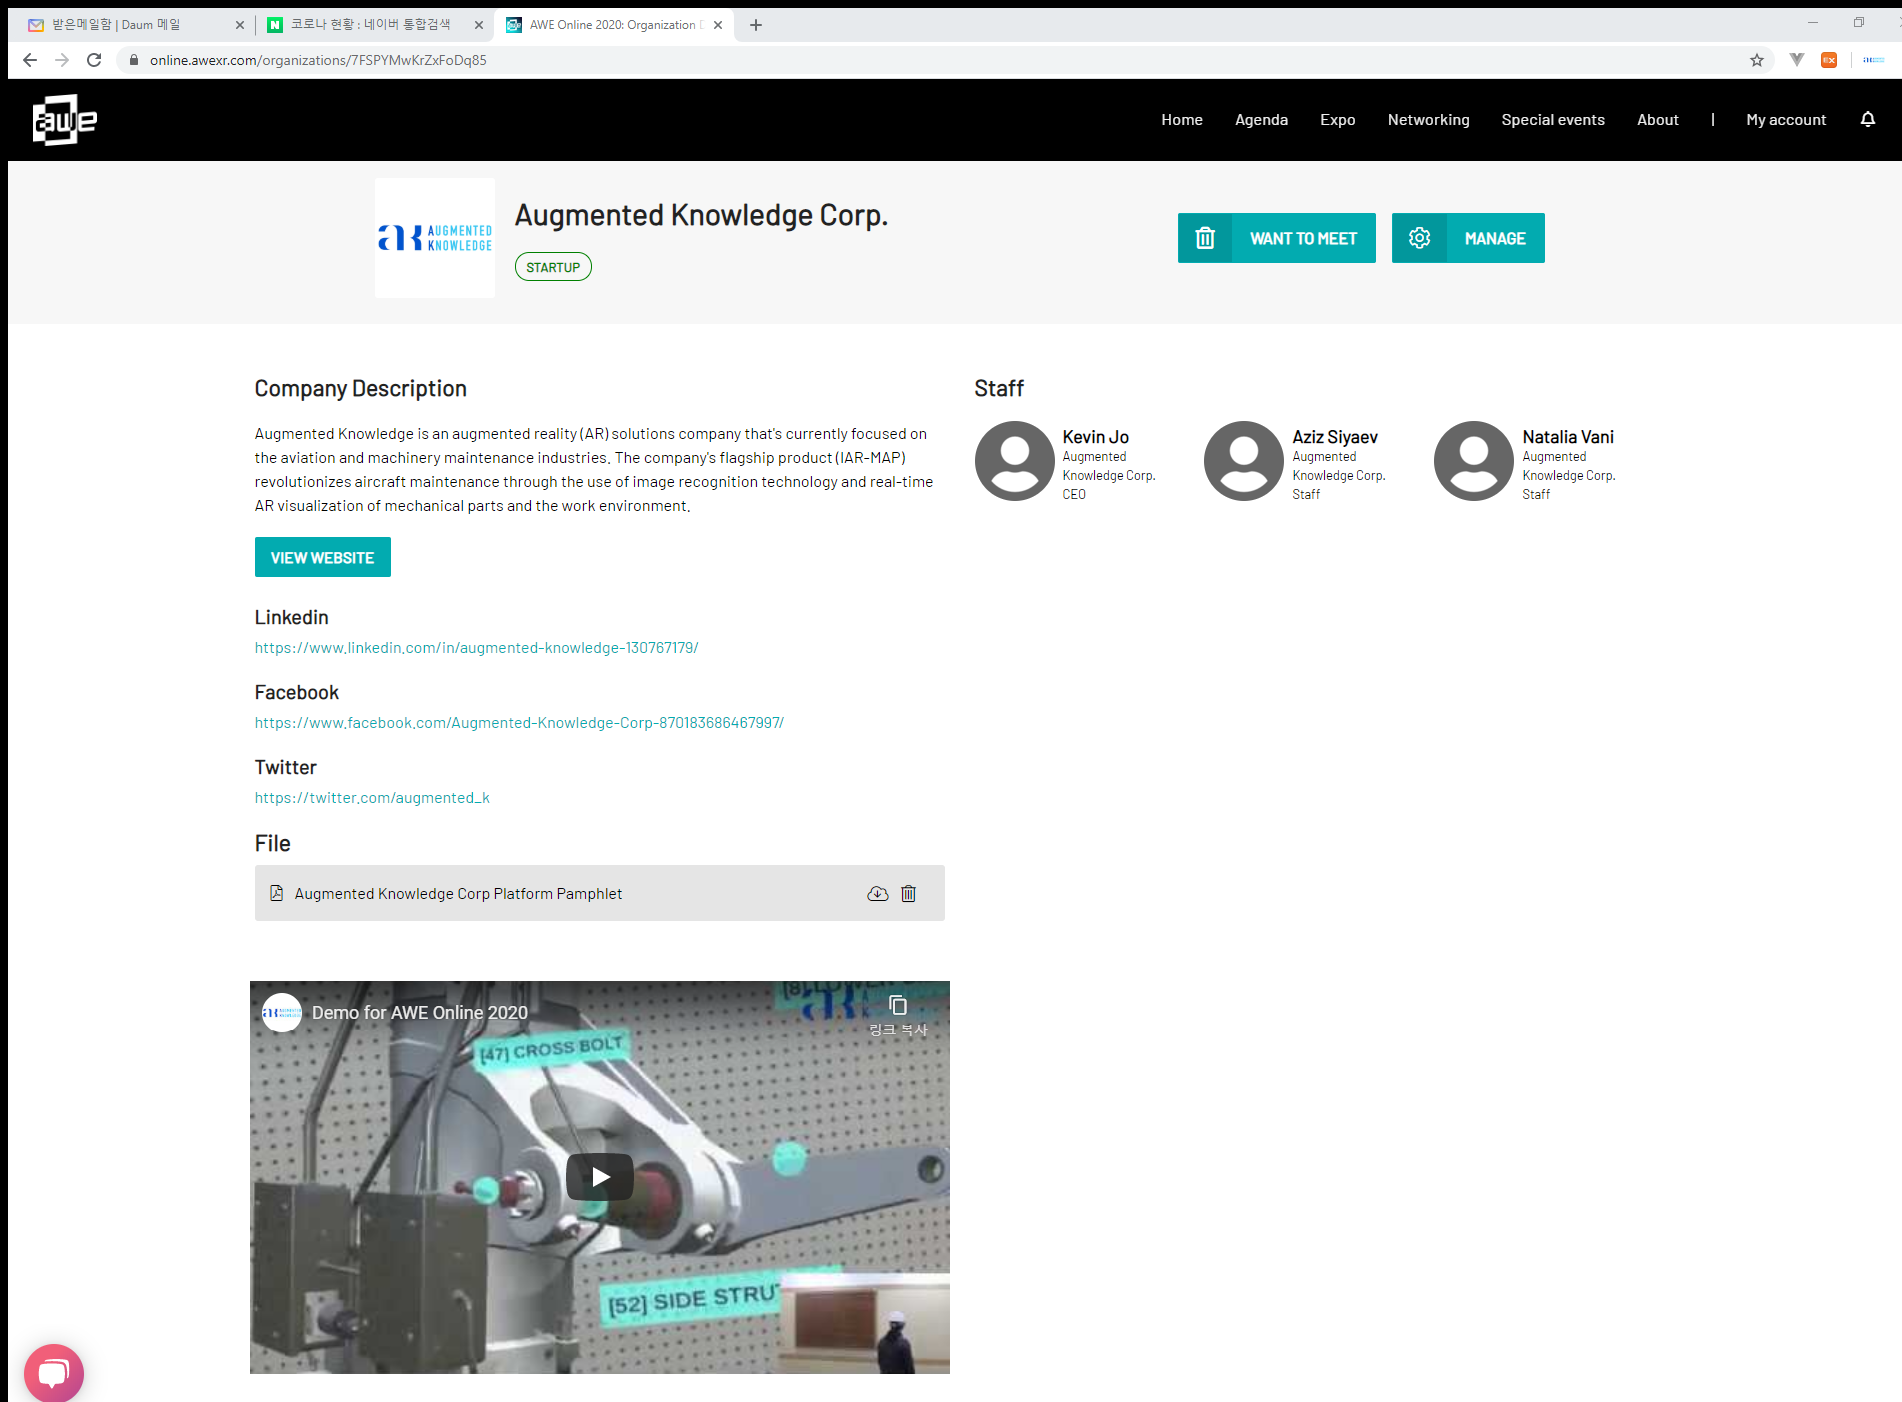Copy the video link icon
The image size is (1902, 1402).
(898, 1005)
